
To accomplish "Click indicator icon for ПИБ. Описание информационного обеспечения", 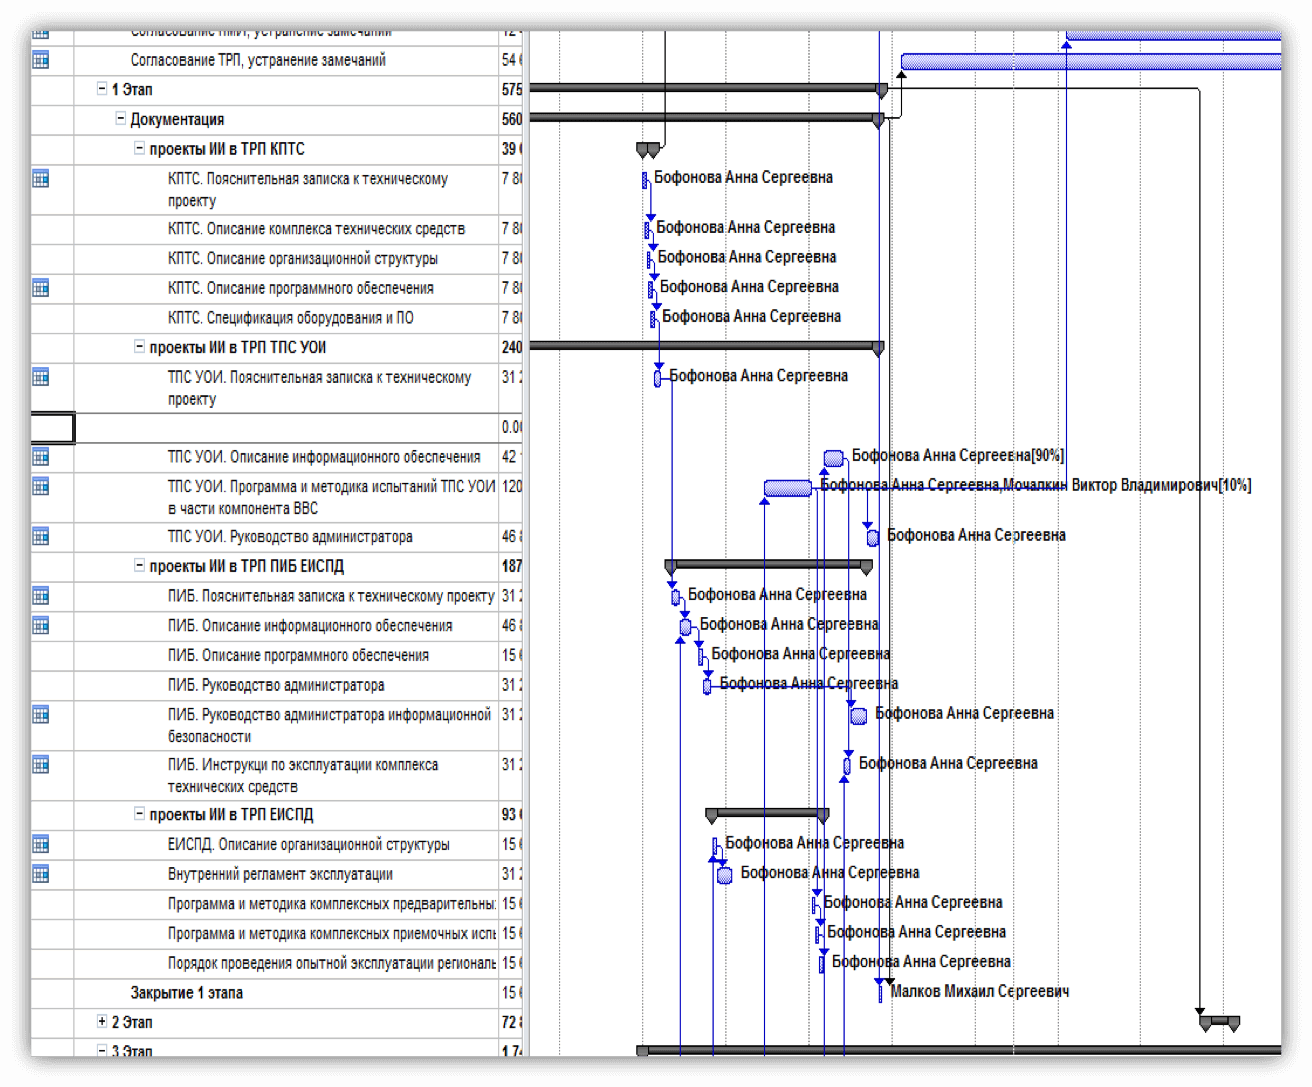I will tap(40, 626).
